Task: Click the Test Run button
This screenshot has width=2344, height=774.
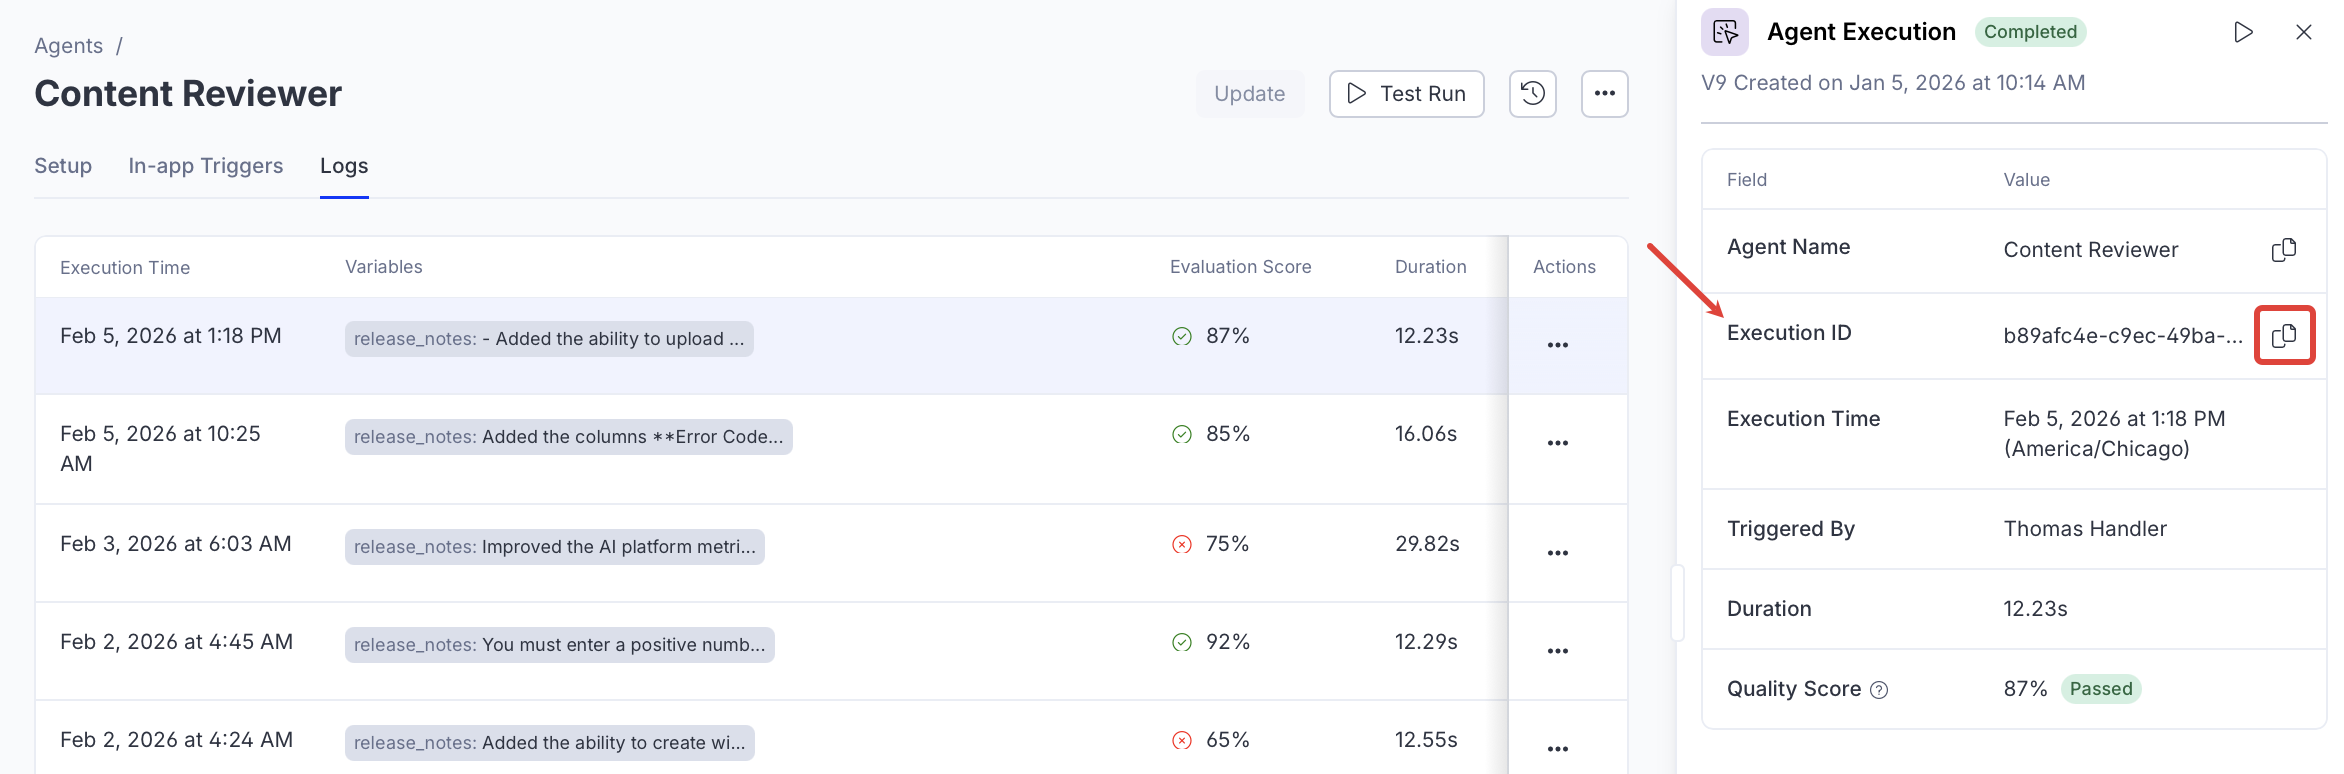Action: click(1406, 94)
